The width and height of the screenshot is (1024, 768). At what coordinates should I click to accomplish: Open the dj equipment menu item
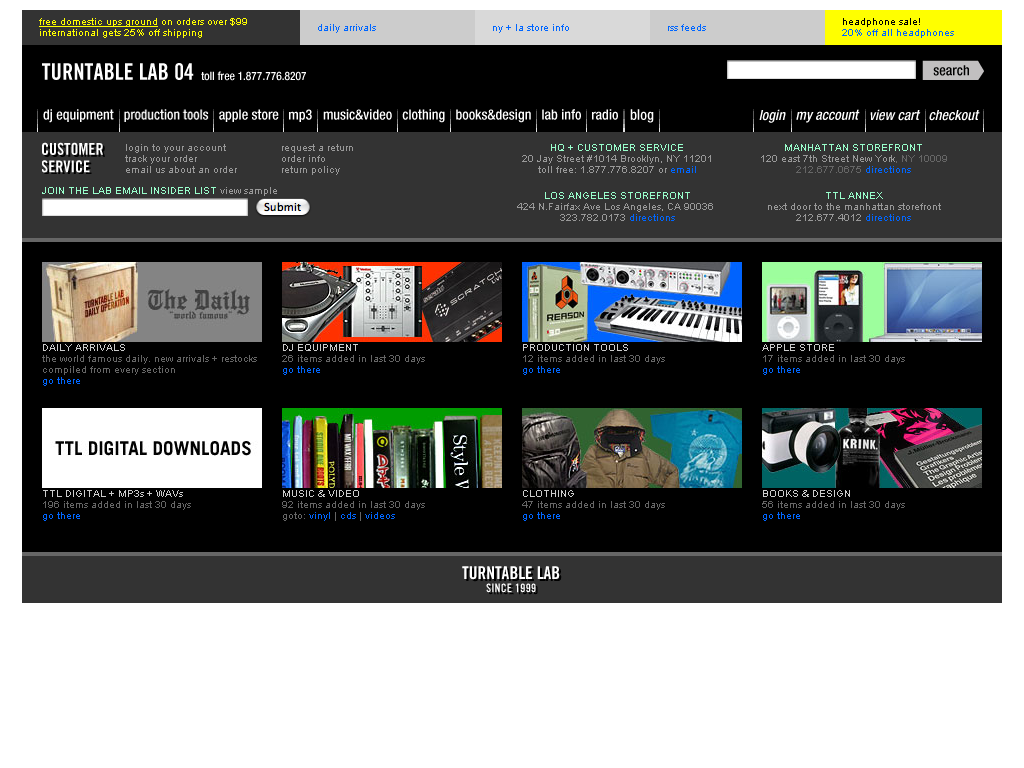(78, 116)
